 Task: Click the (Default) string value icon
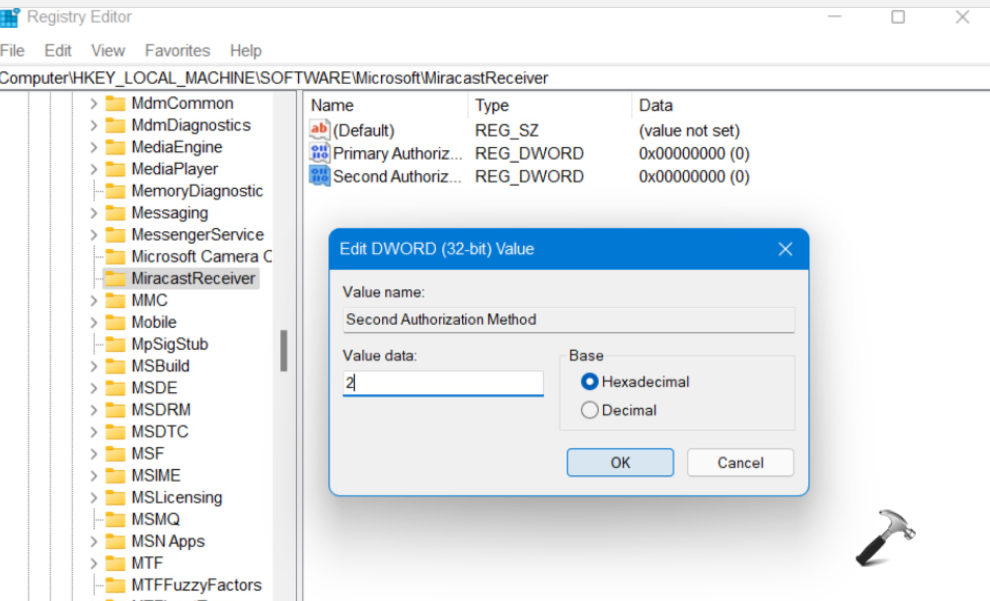coord(319,130)
